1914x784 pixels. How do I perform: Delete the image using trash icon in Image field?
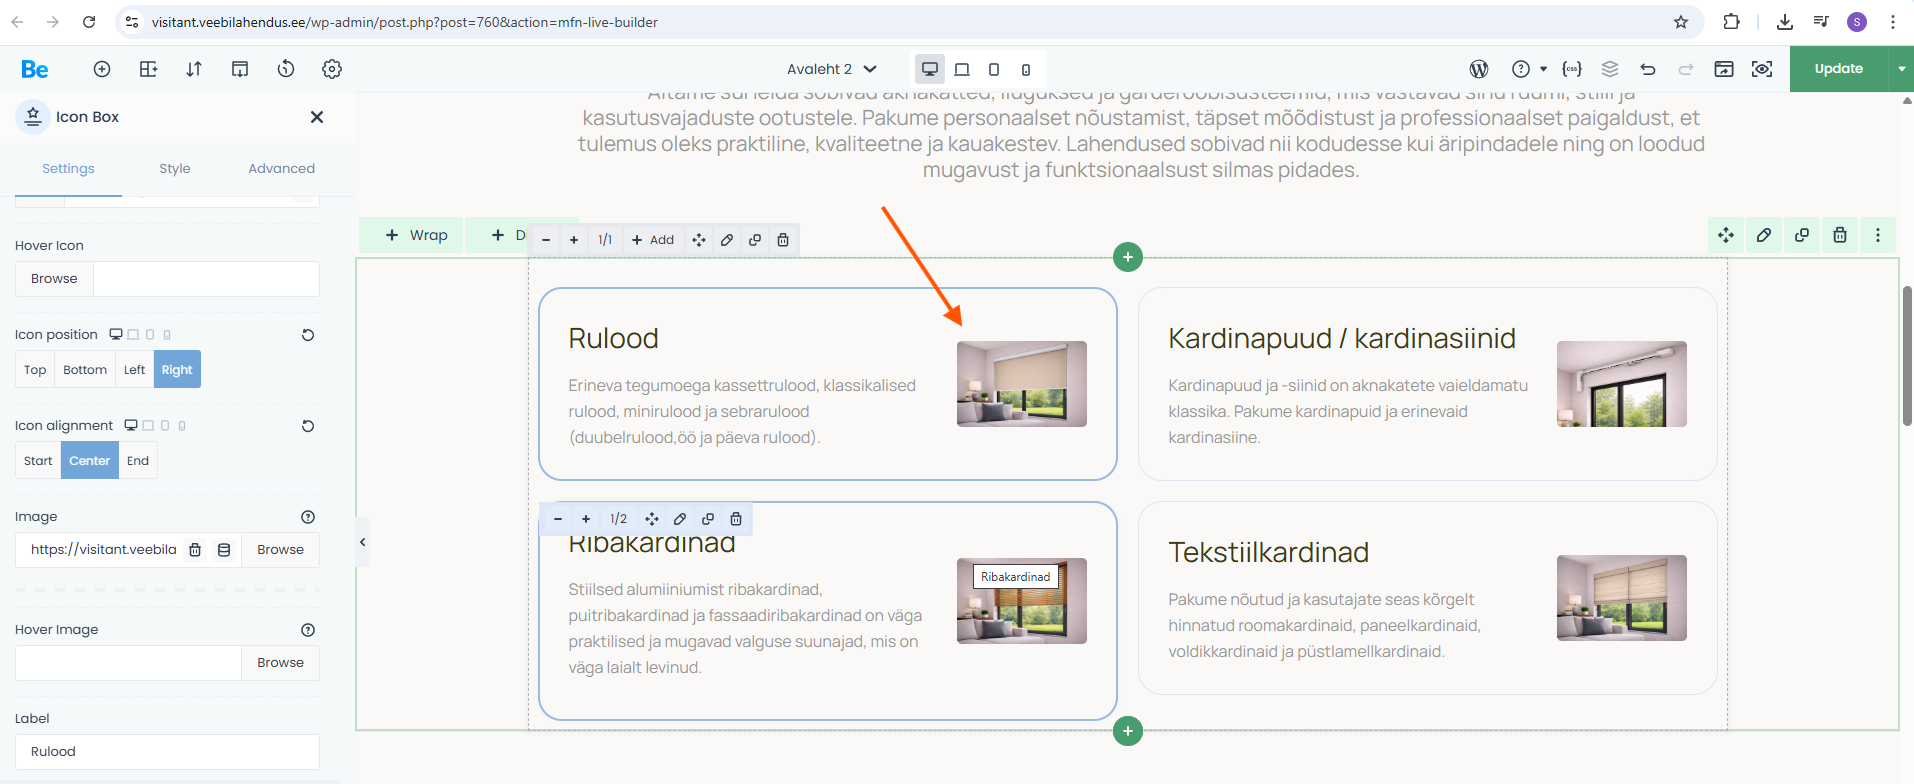point(196,550)
